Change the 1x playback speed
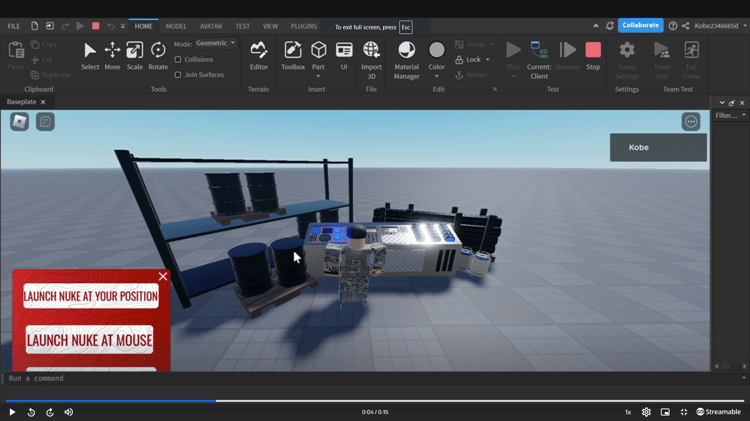Screen dimensions: 750x421 (x=628, y=412)
